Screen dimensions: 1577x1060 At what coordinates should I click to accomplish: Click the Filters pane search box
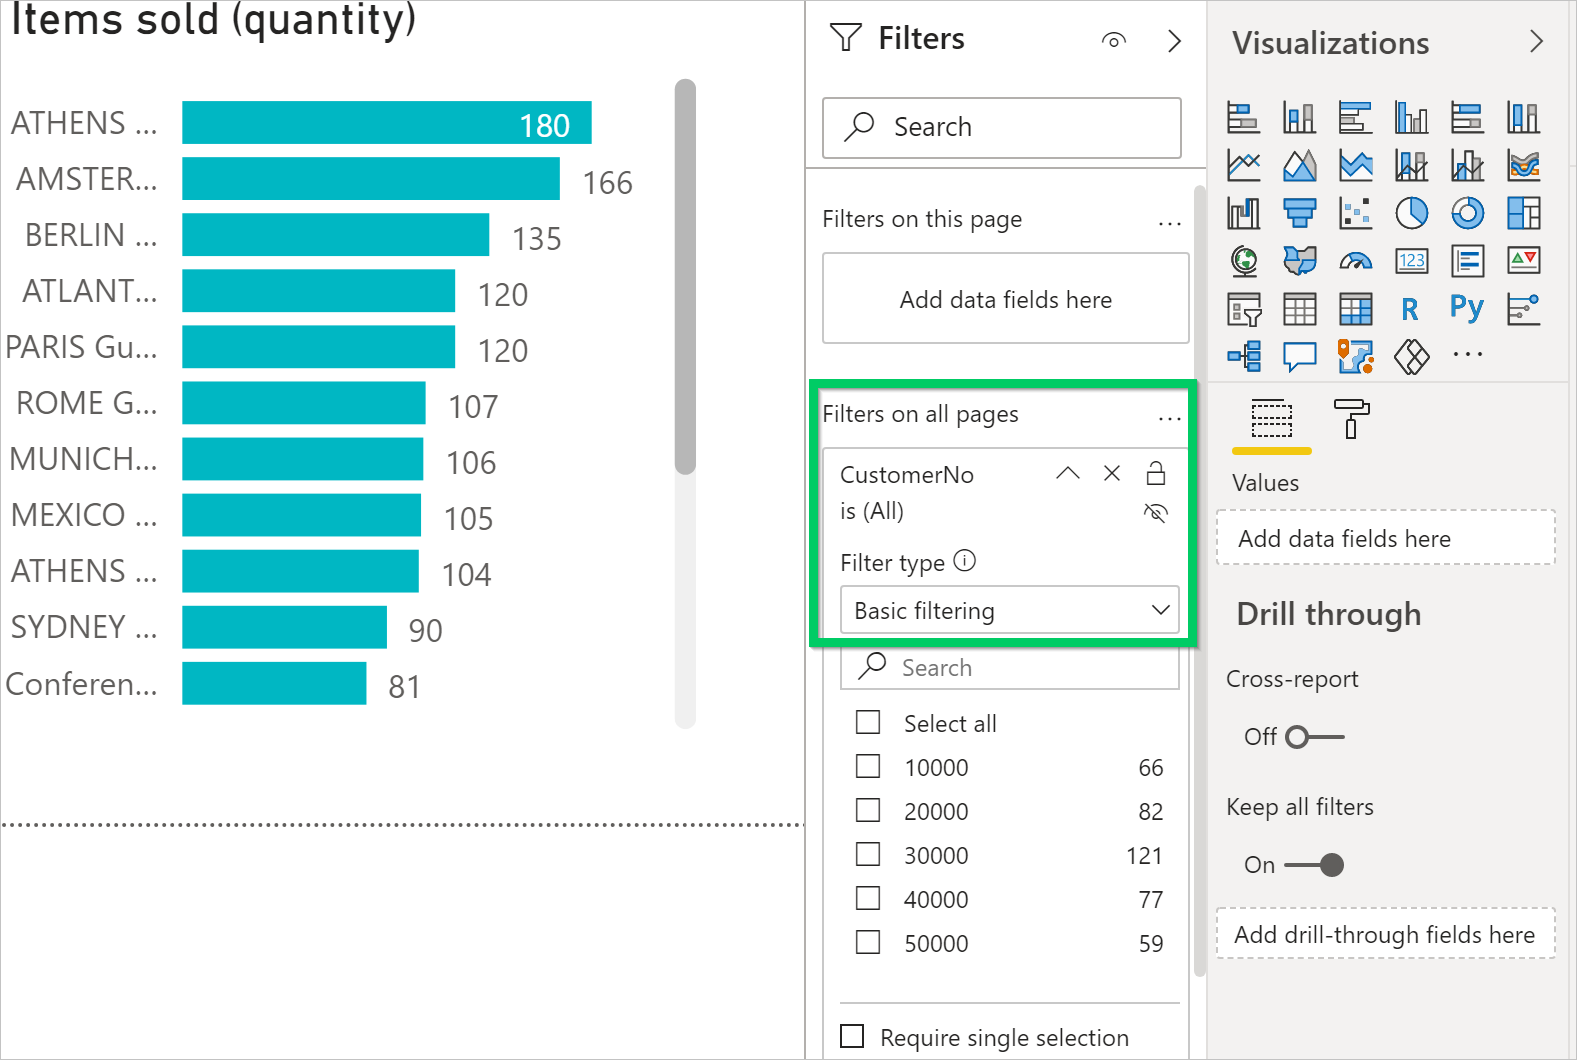[1001, 127]
